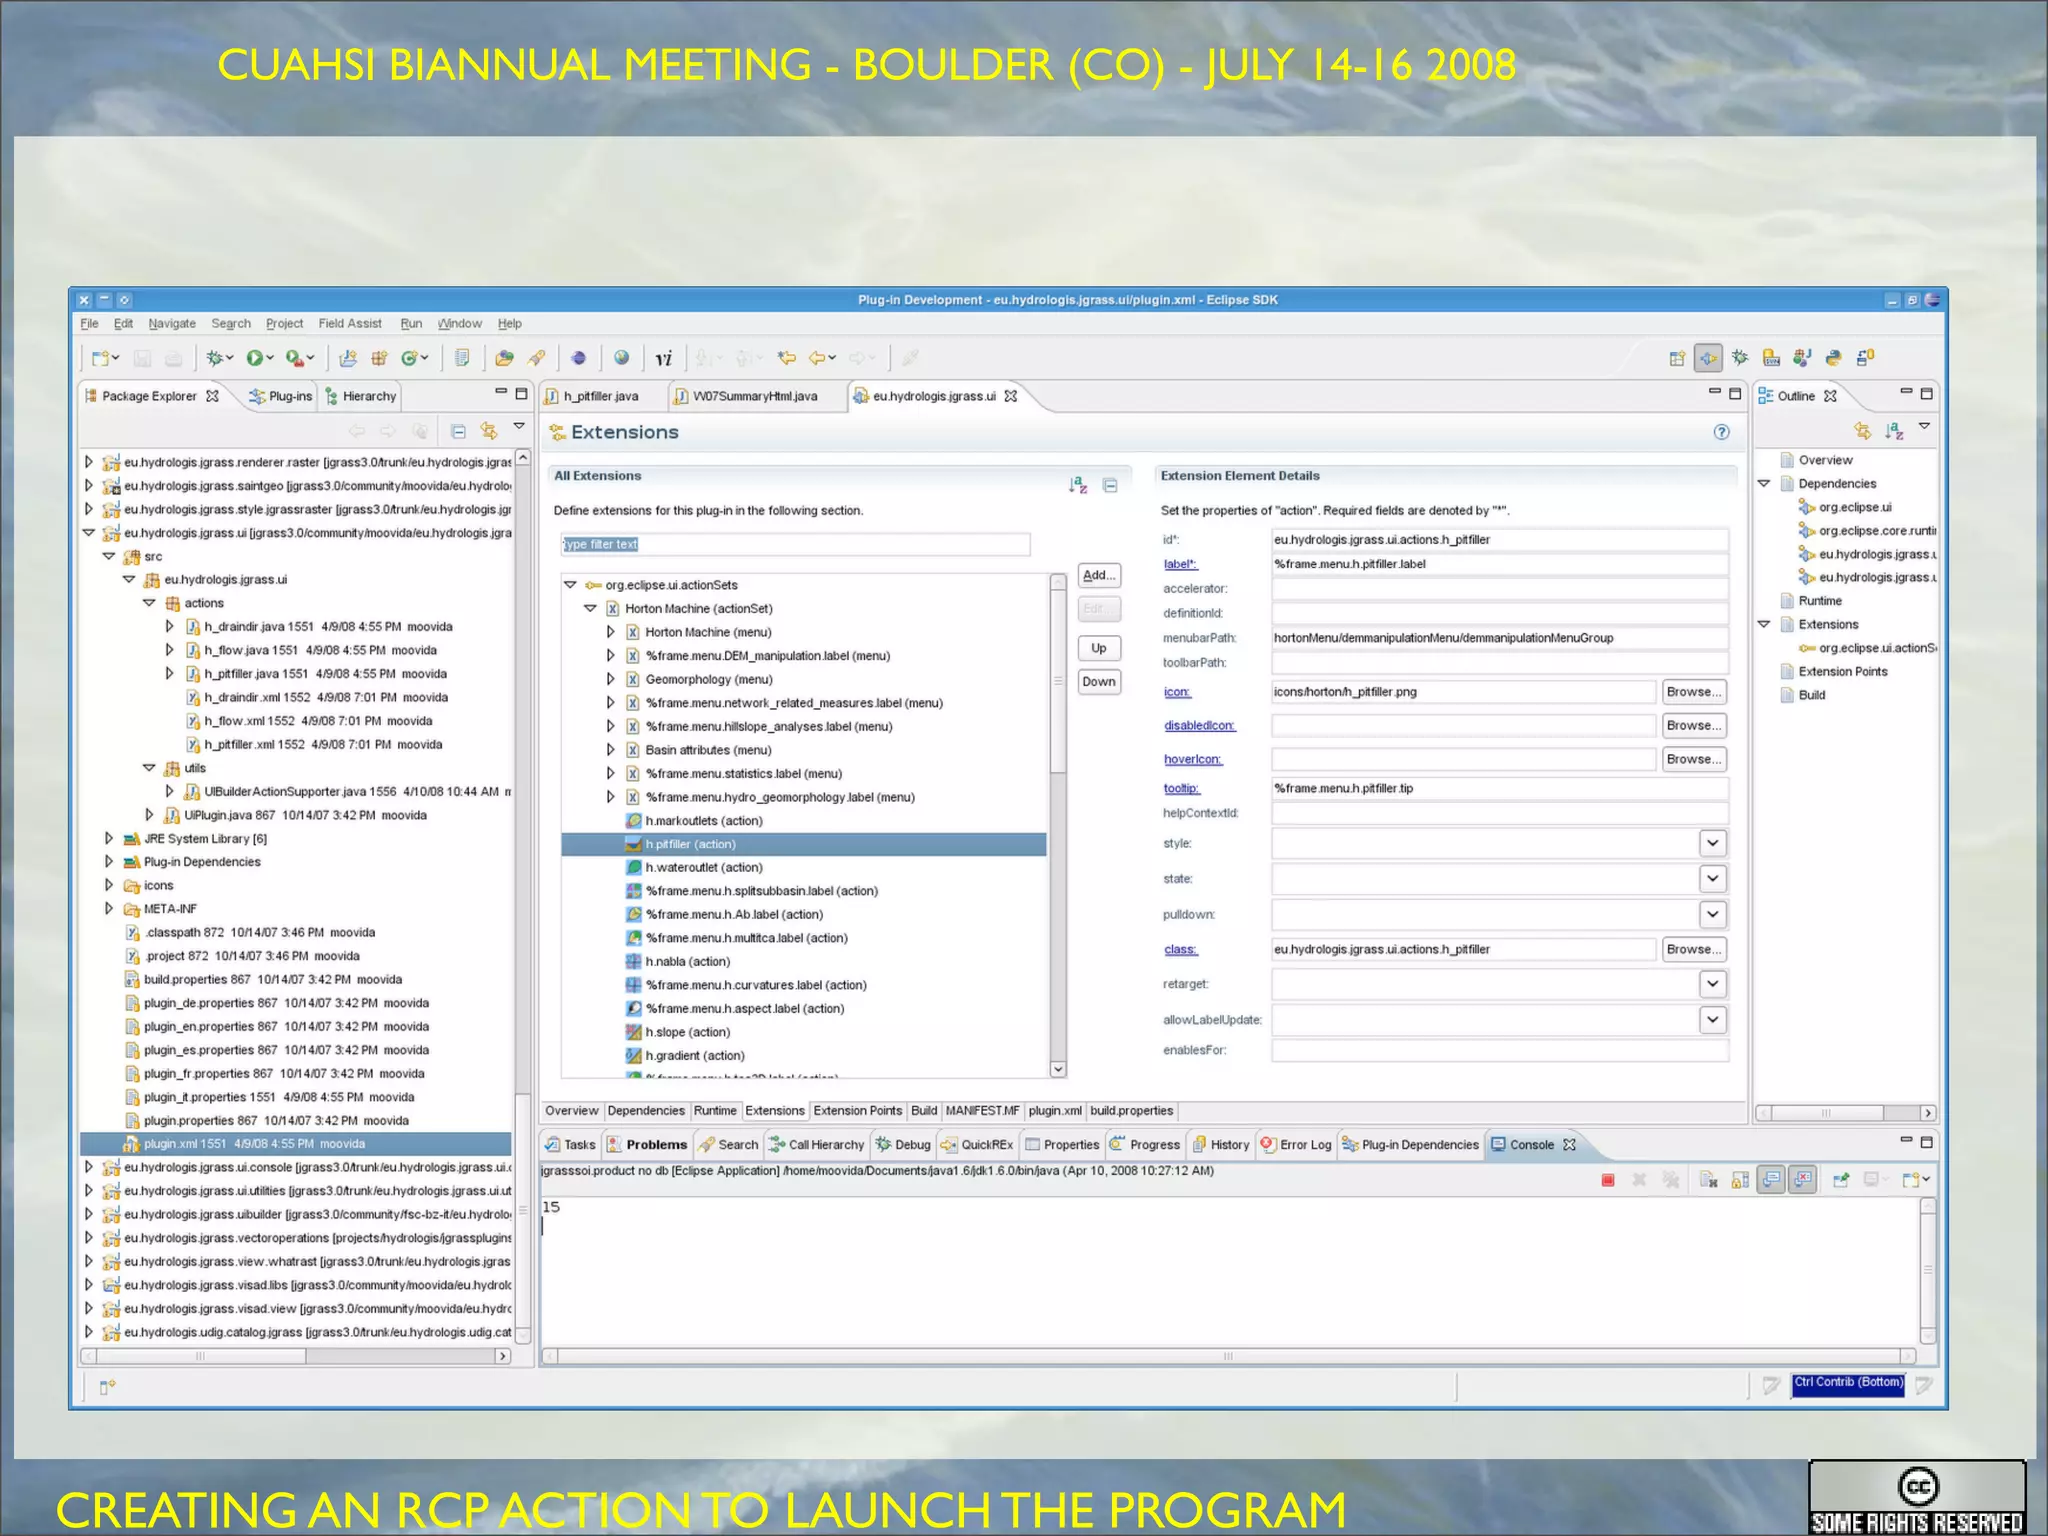
Task: Click the green Run launch icon
Action: coord(255,358)
